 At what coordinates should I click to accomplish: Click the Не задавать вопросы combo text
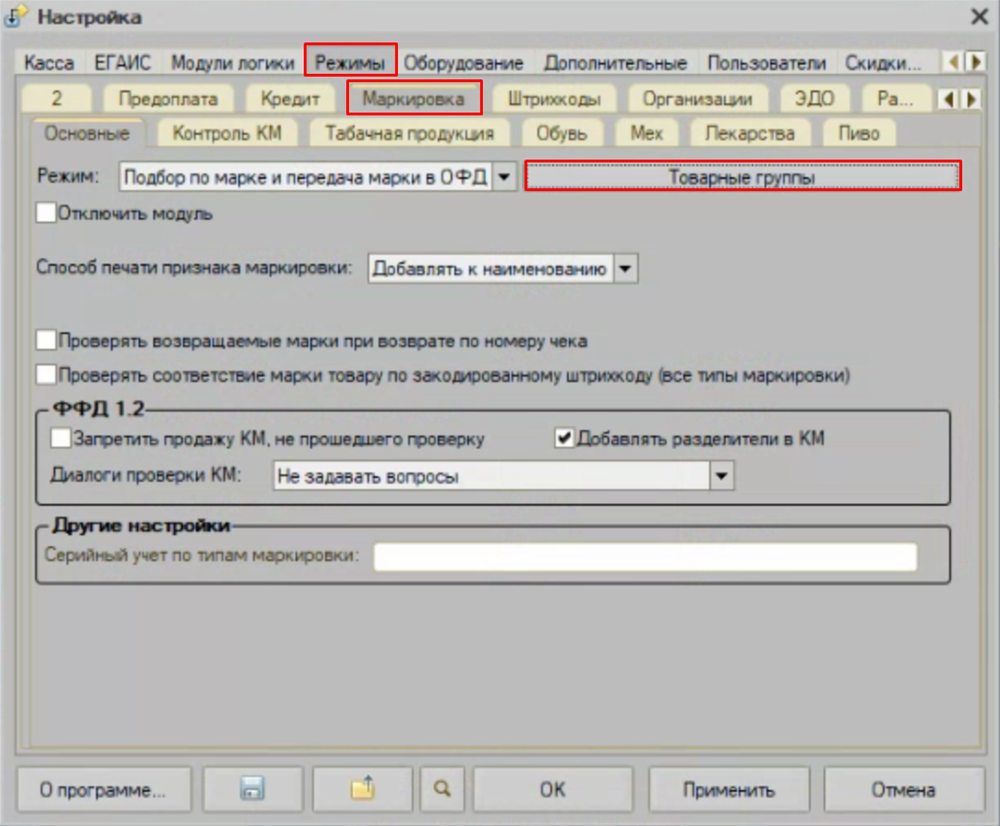(x=492, y=475)
